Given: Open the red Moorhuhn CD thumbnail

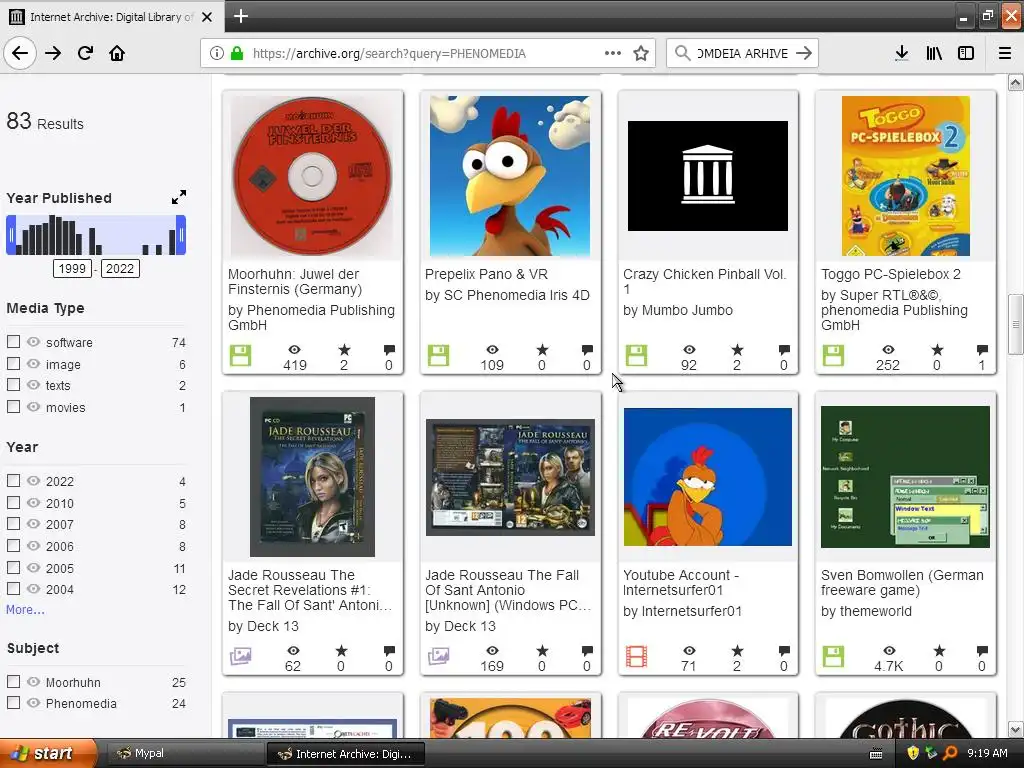Looking at the screenshot, I should click(x=312, y=176).
